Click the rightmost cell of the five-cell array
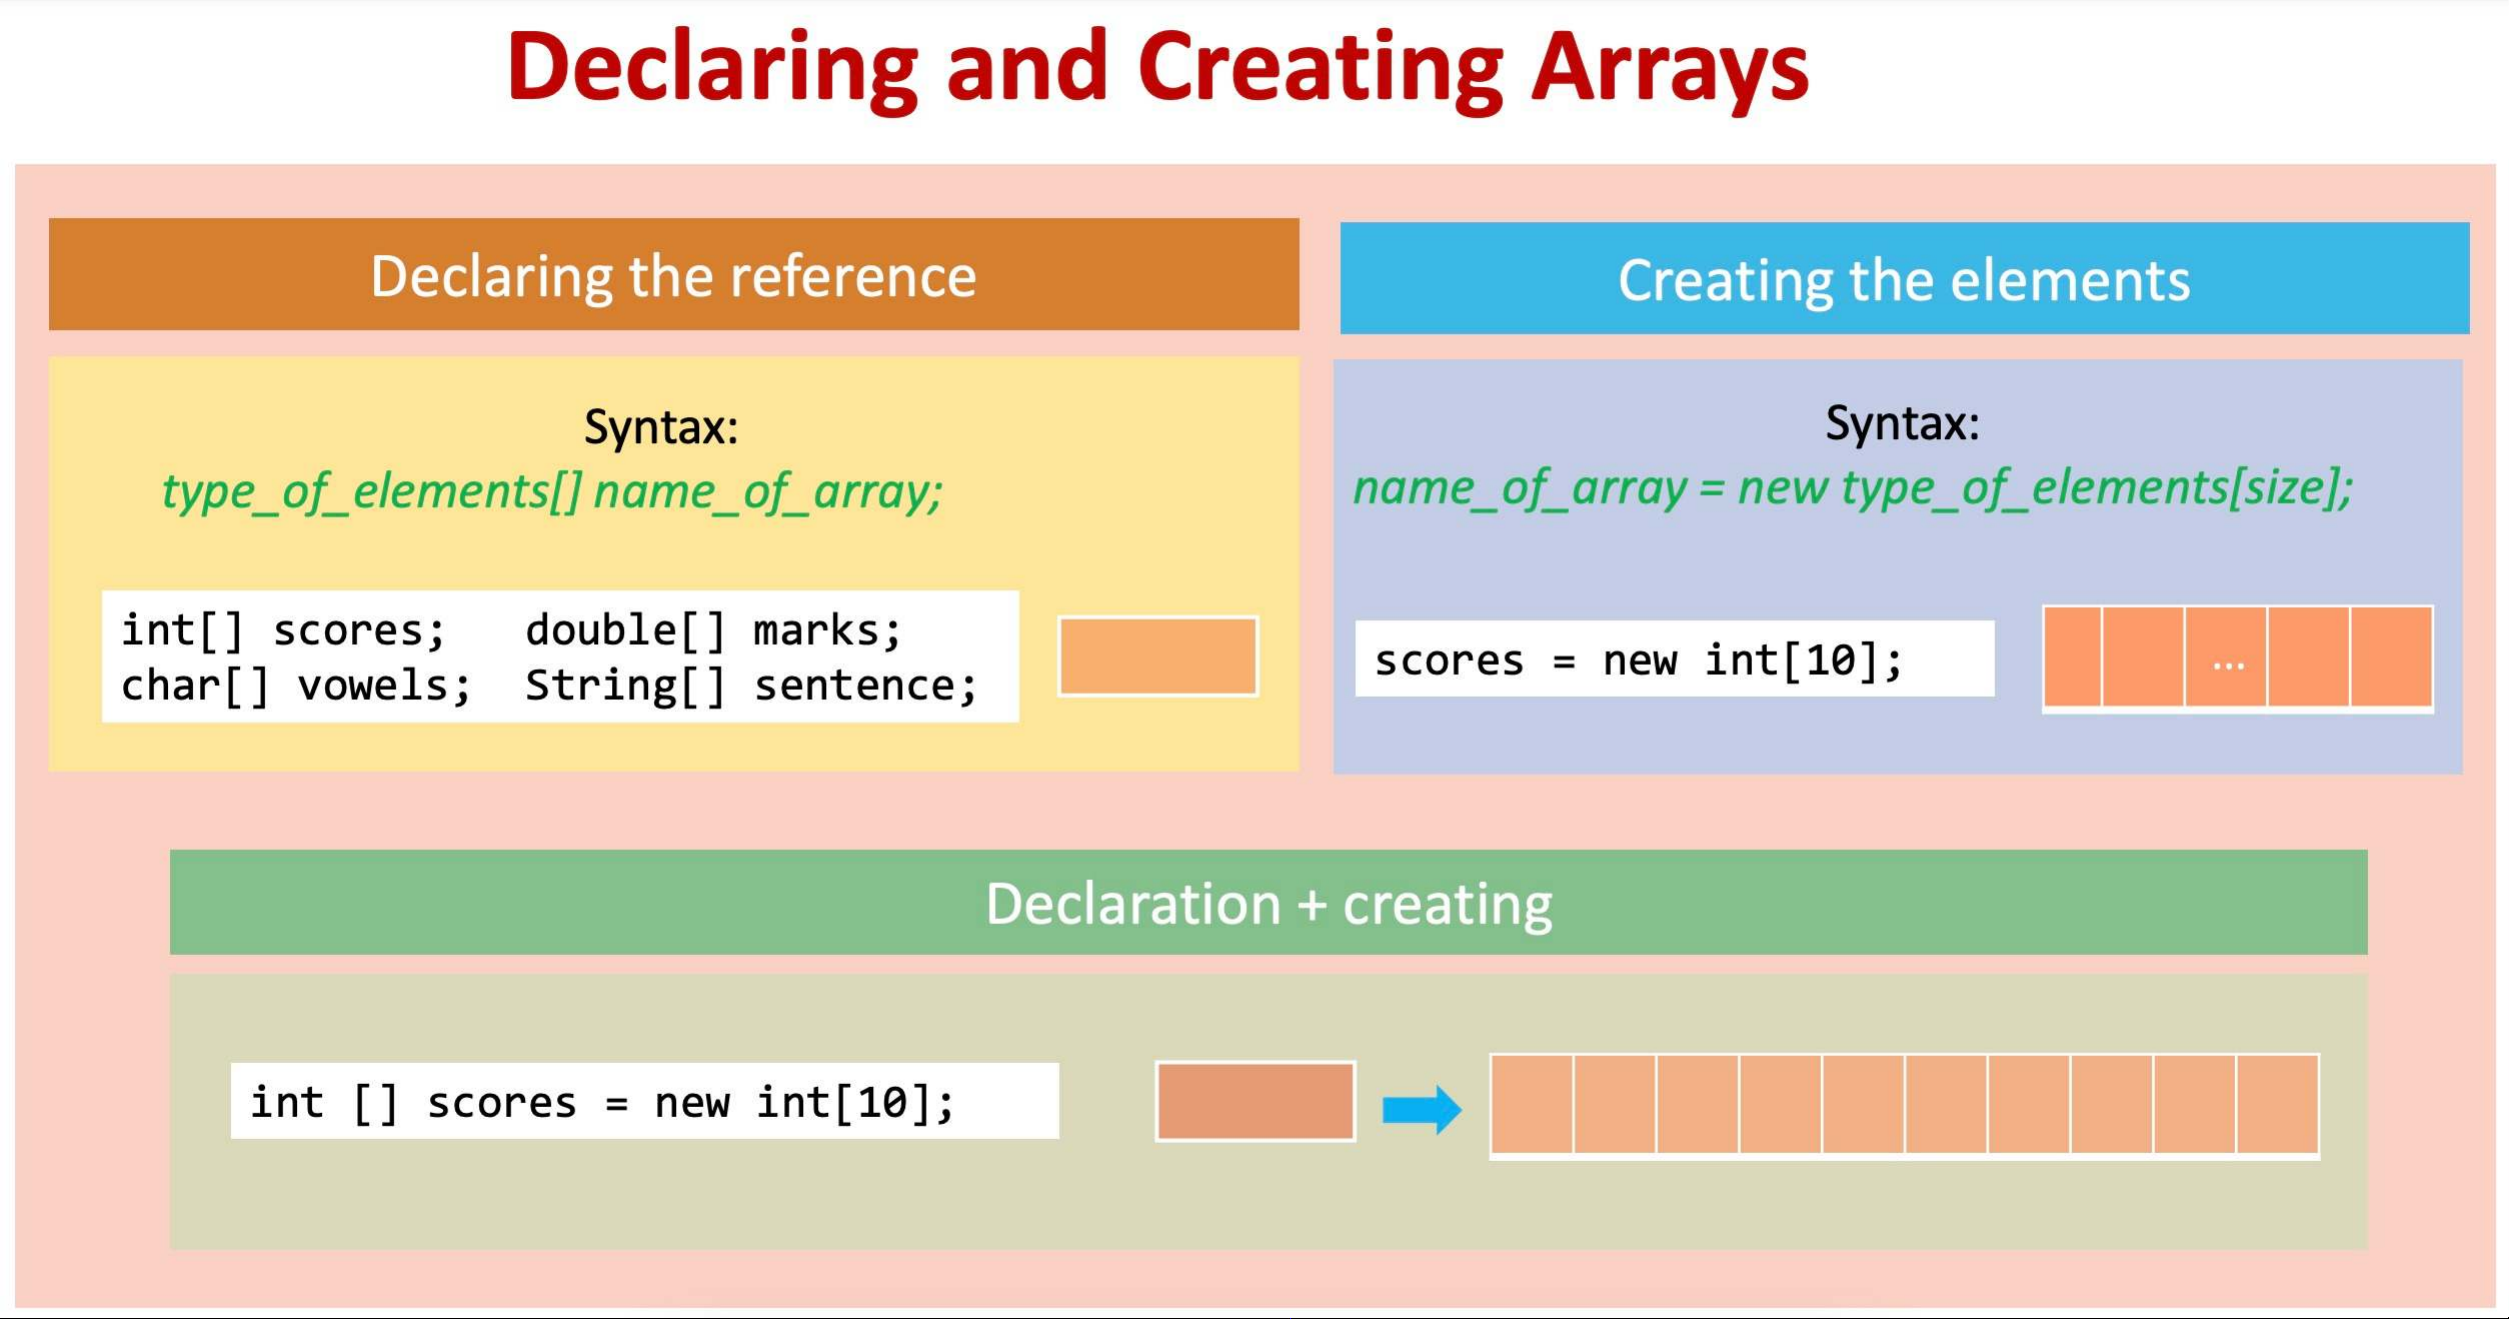 pos(2391,657)
